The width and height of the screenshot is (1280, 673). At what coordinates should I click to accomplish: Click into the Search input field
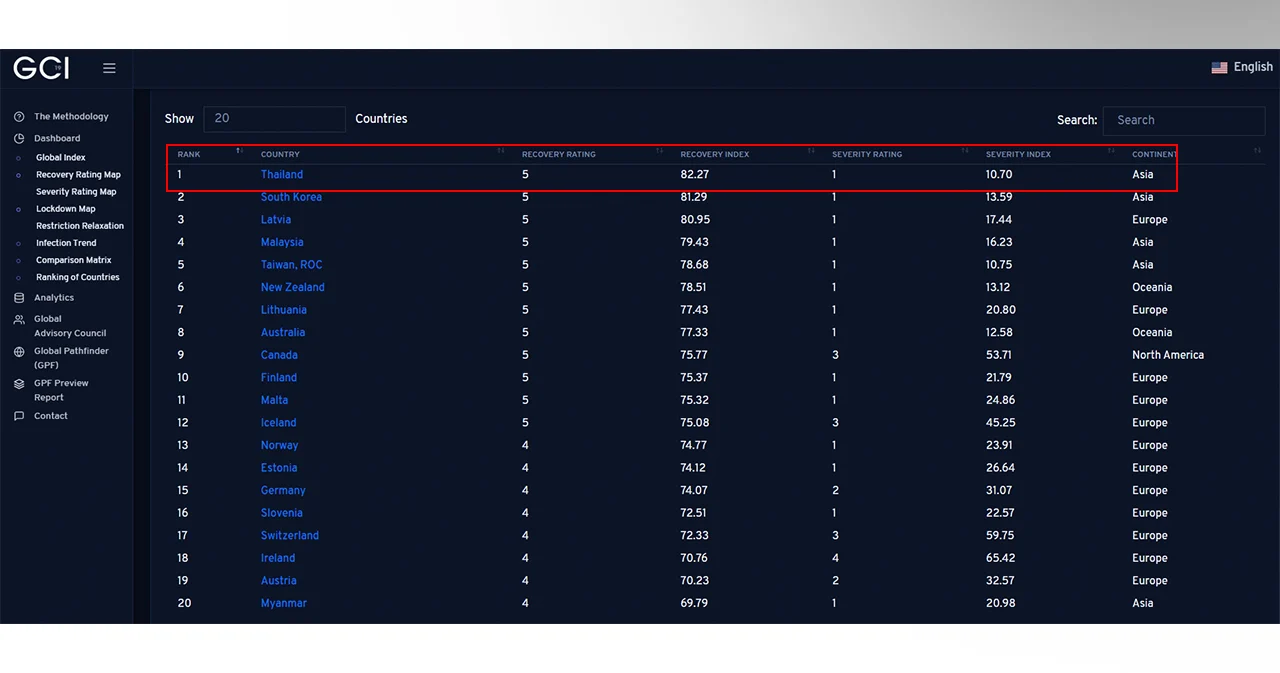[x=1184, y=120]
